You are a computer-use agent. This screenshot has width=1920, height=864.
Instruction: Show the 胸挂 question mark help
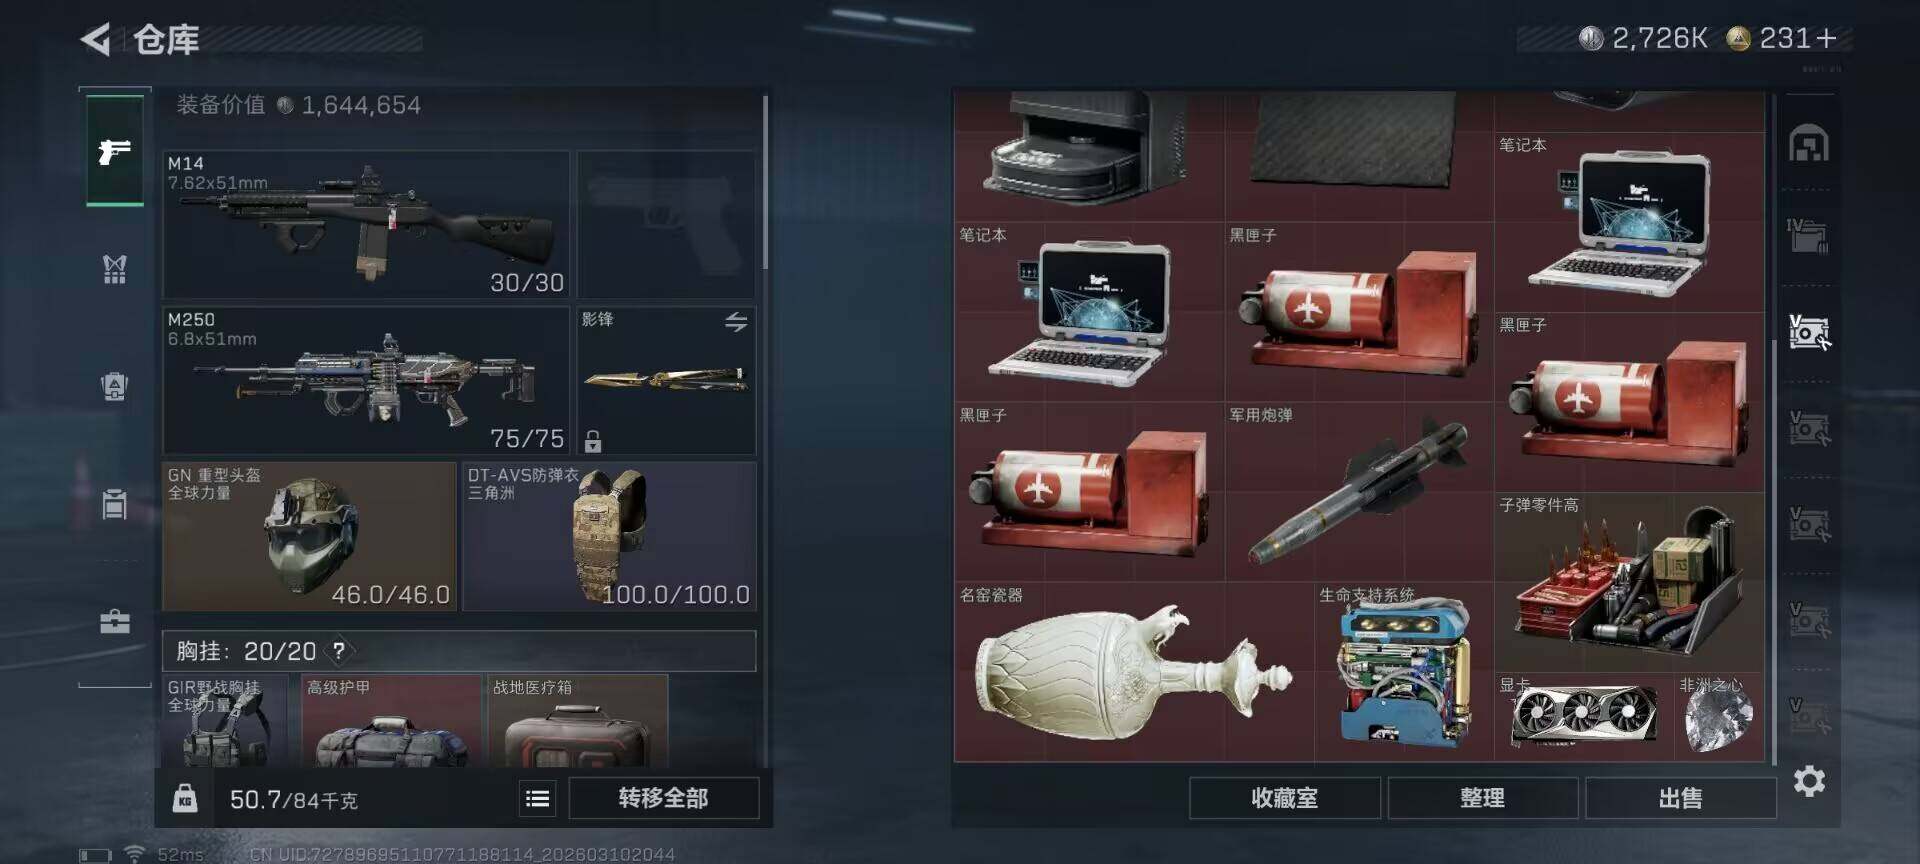[339, 651]
